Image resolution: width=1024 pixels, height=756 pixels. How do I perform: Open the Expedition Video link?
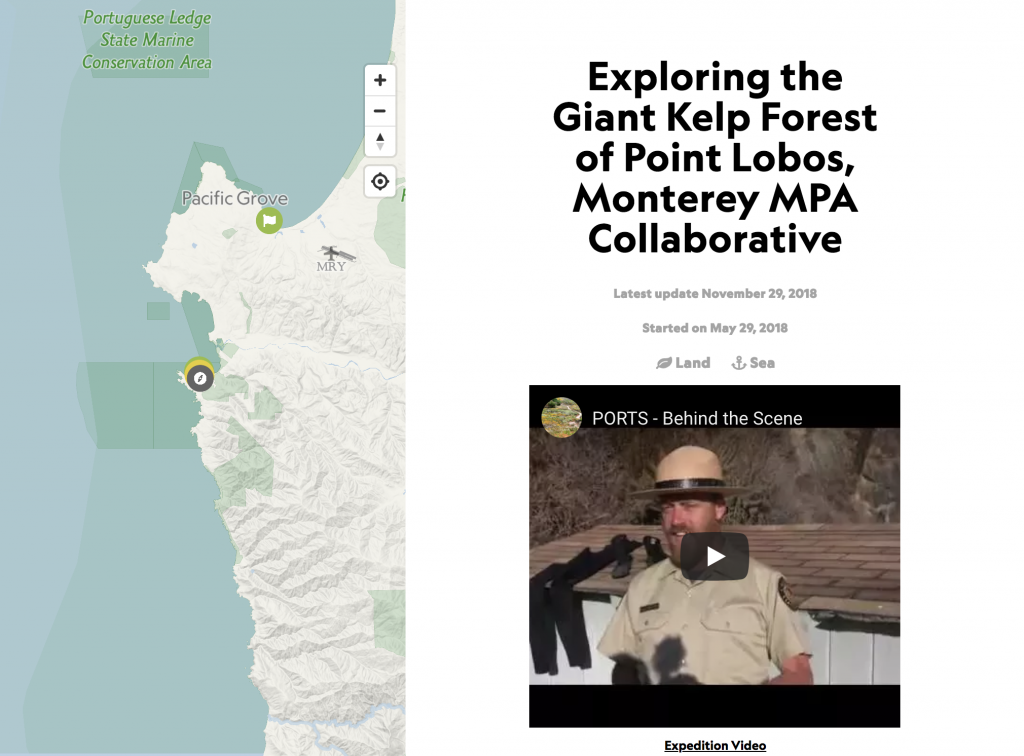click(714, 746)
